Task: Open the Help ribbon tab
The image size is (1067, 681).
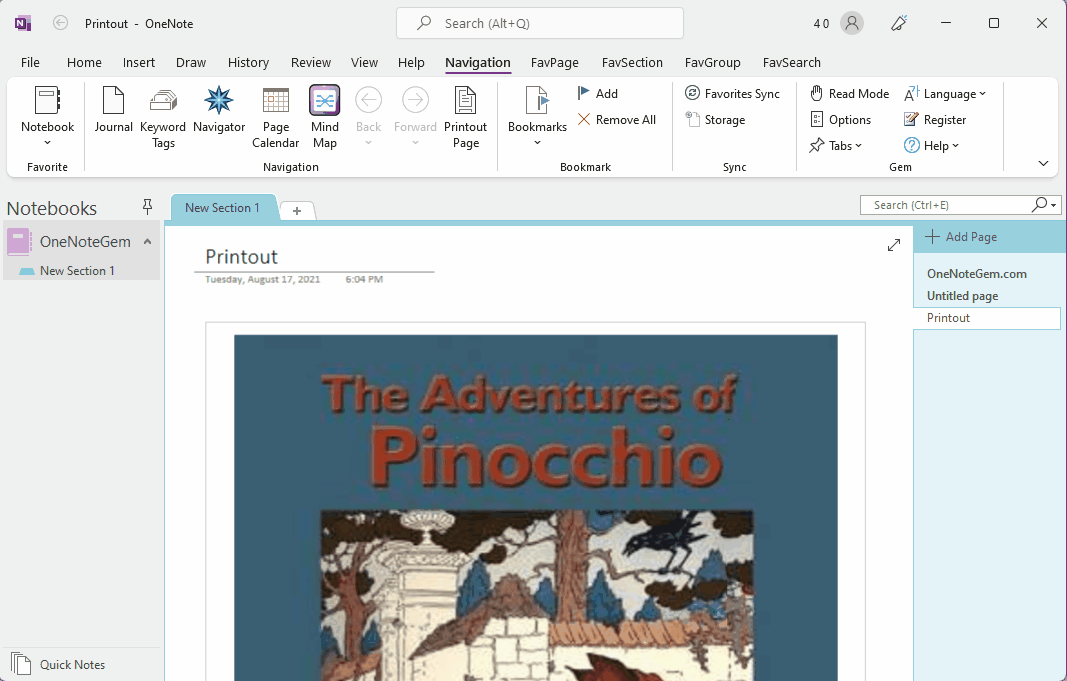Action: 411,63
